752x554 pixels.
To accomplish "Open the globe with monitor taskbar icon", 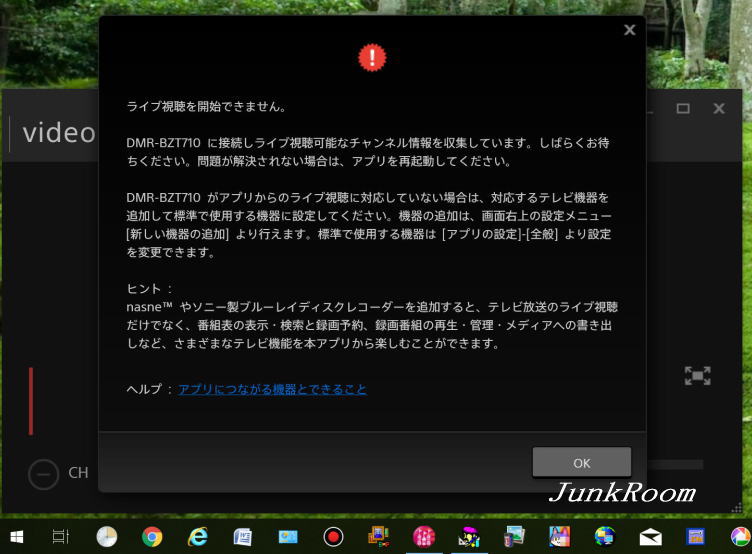I will point(605,537).
